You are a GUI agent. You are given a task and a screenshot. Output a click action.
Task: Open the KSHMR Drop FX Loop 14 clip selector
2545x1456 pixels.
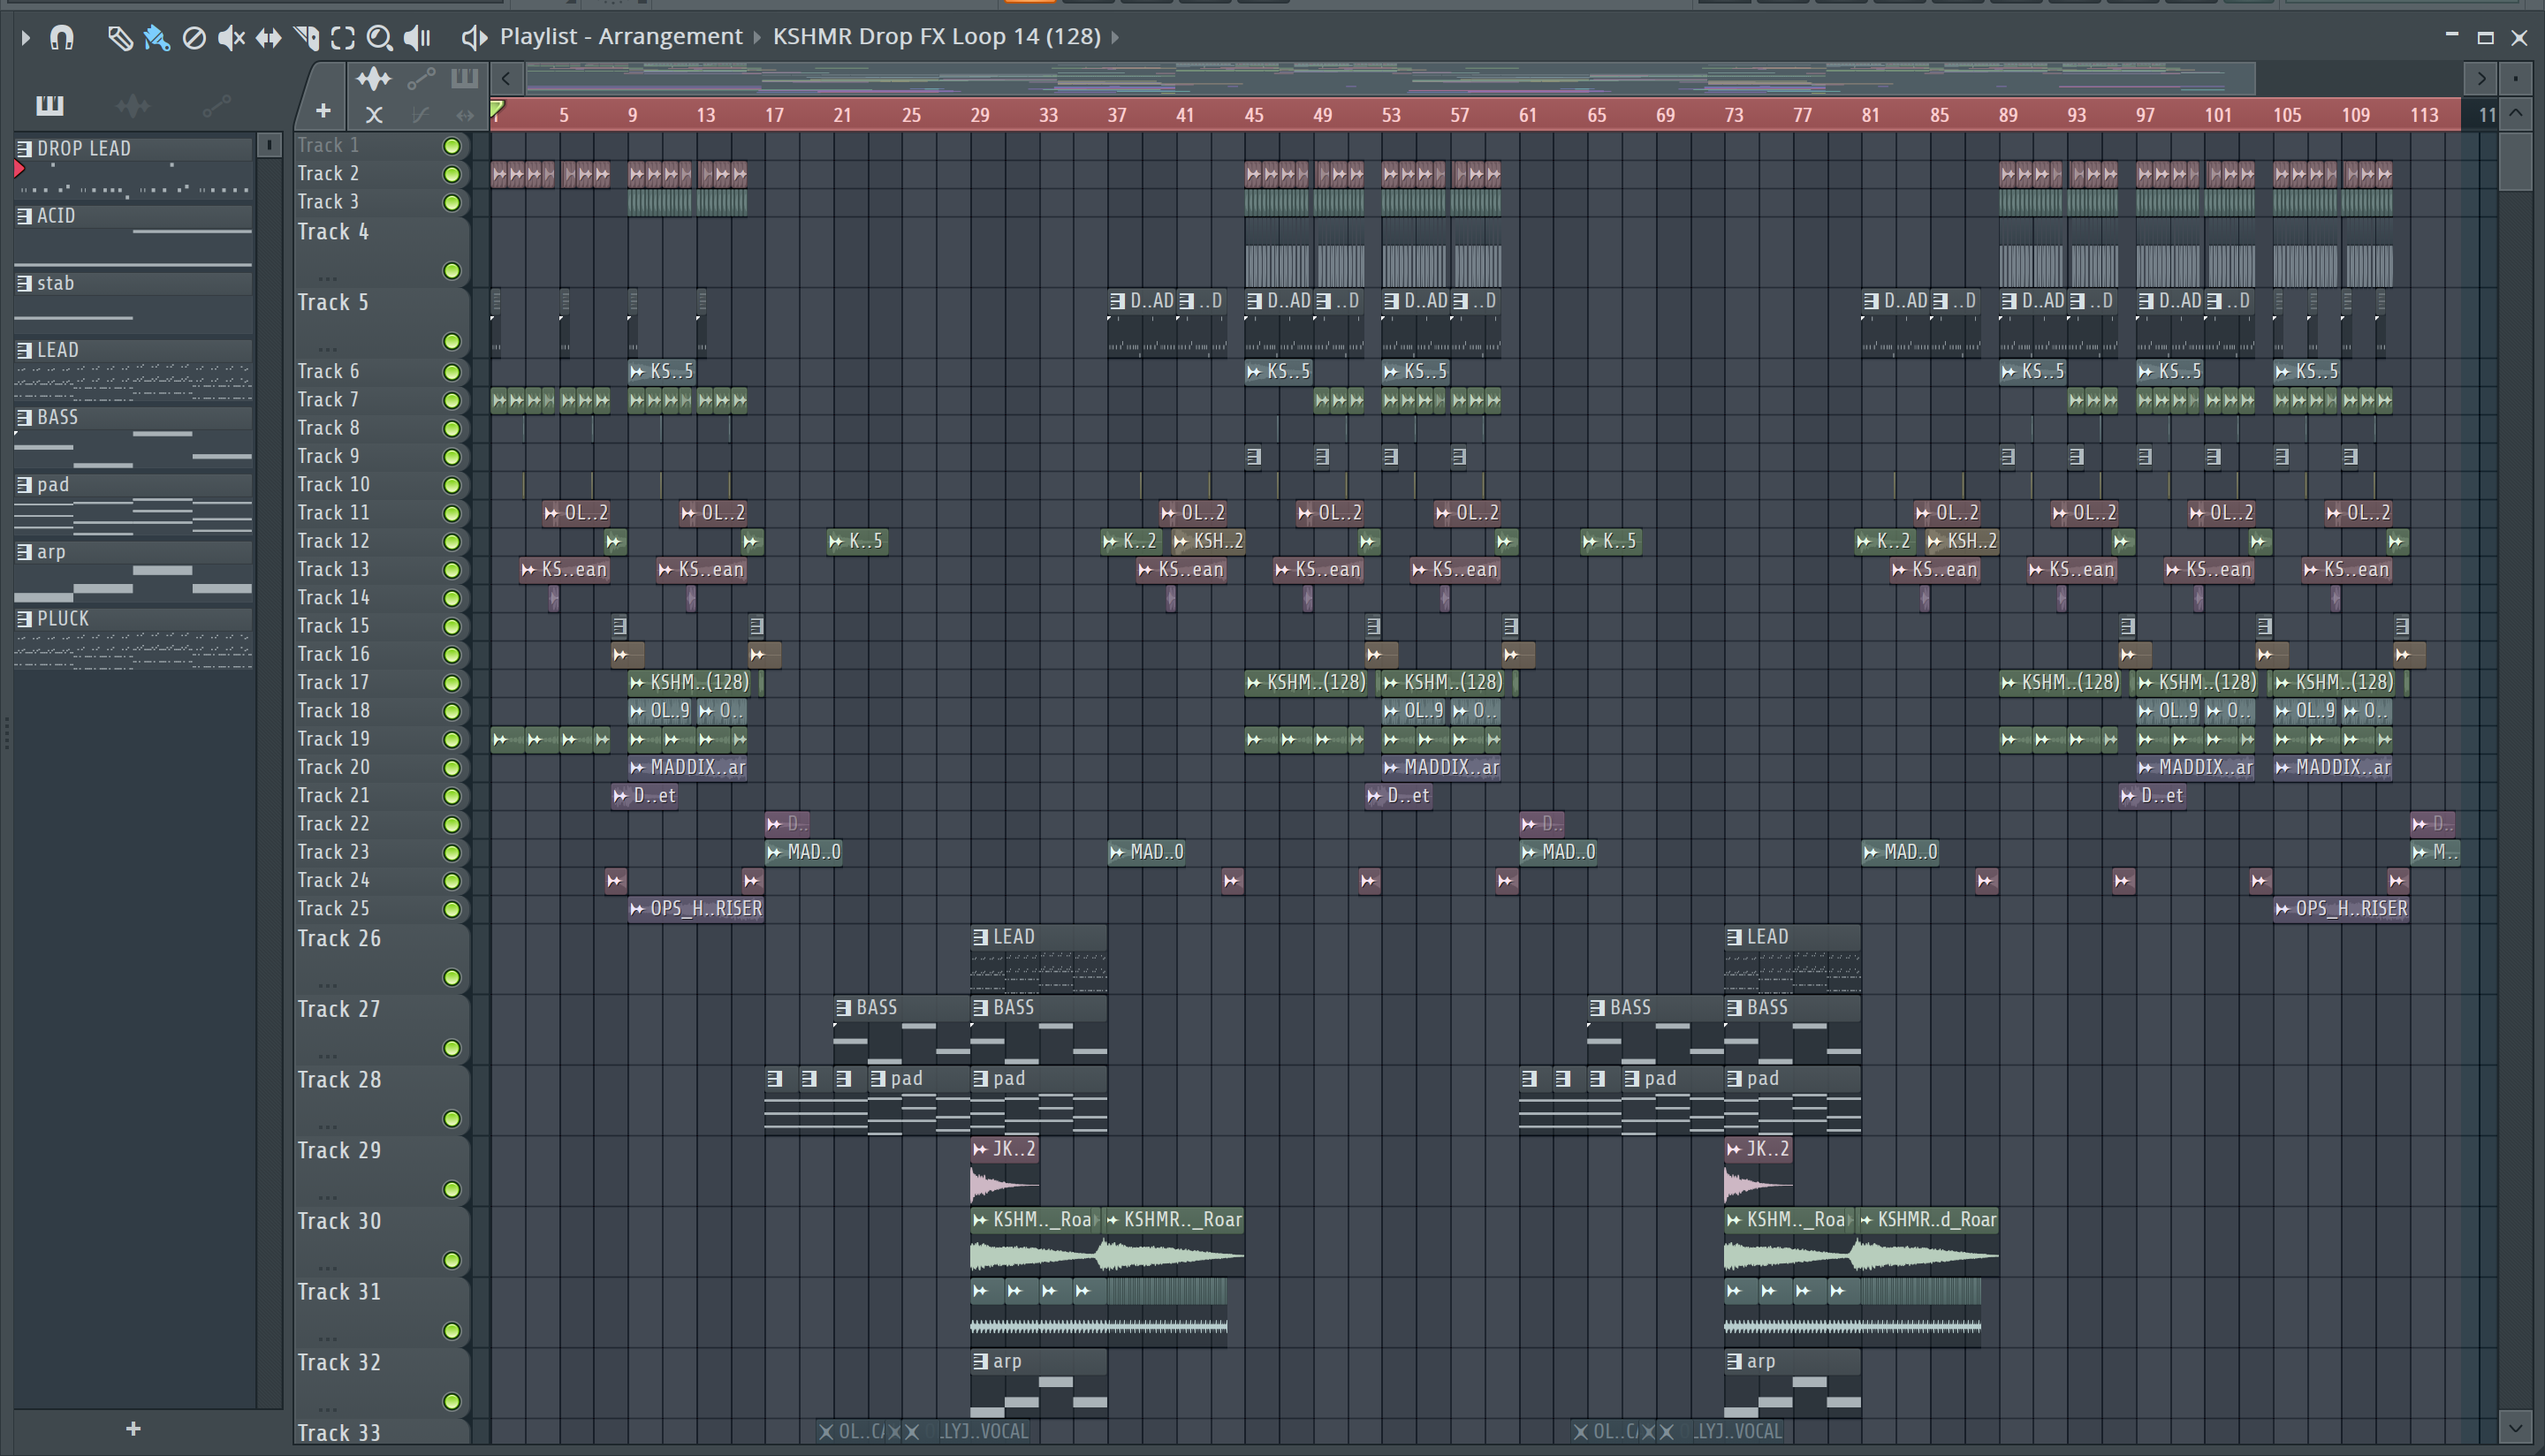click(936, 37)
